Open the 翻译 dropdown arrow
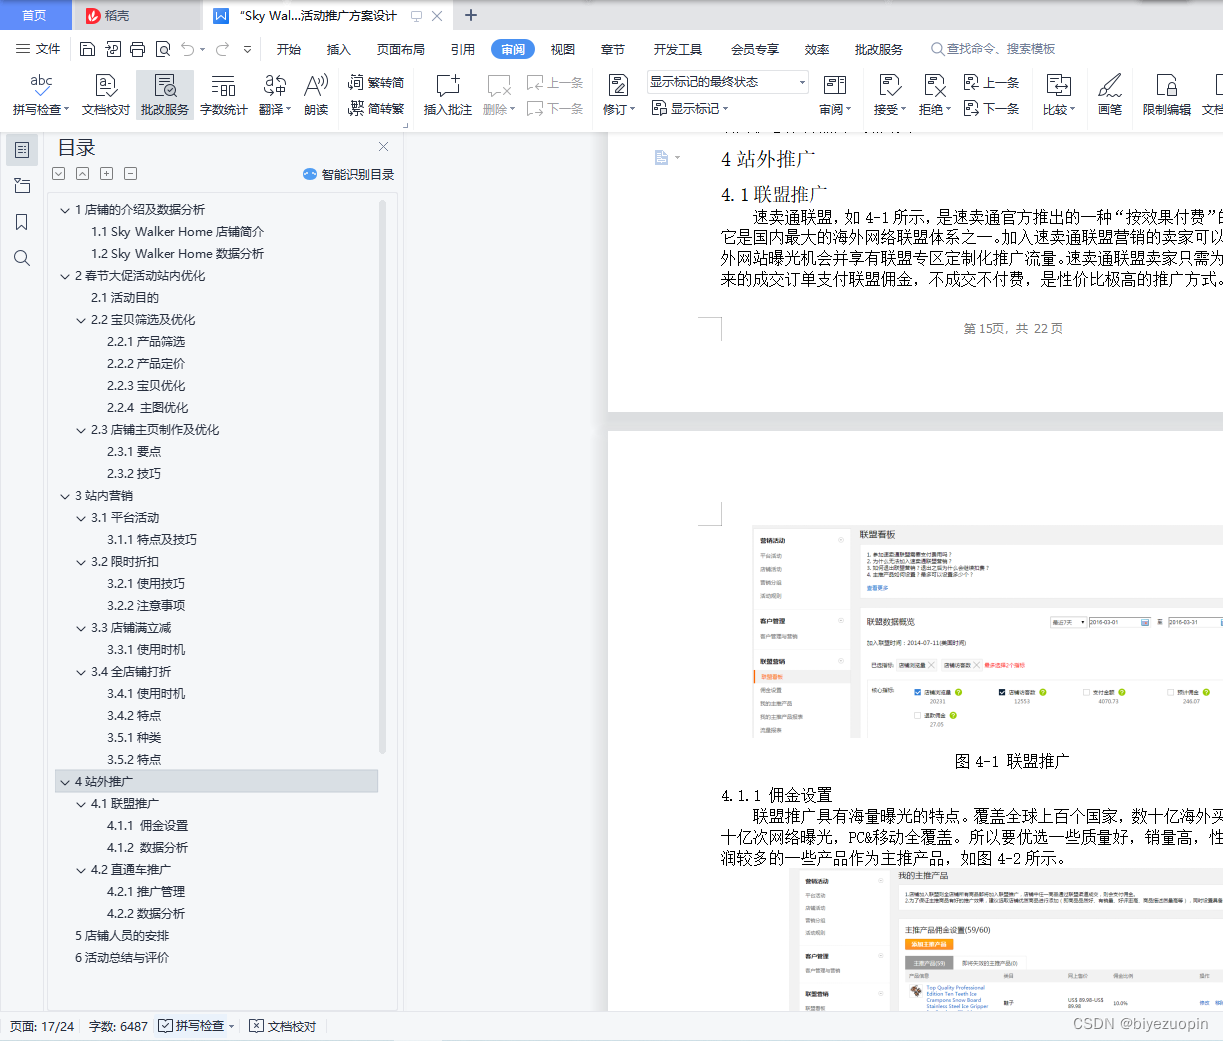Screen dimensions: 1223x1041 288,109
